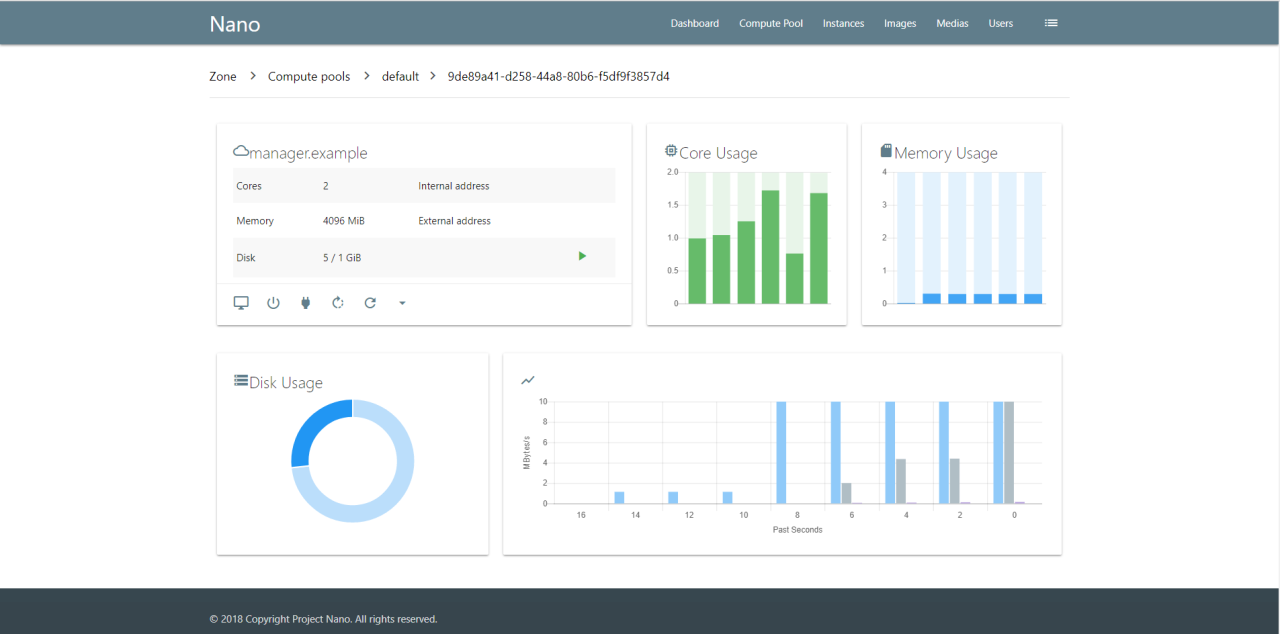Expand the more actions dropdown arrow
Image resolution: width=1280 pixels, height=634 pixels.
(402, 303)
